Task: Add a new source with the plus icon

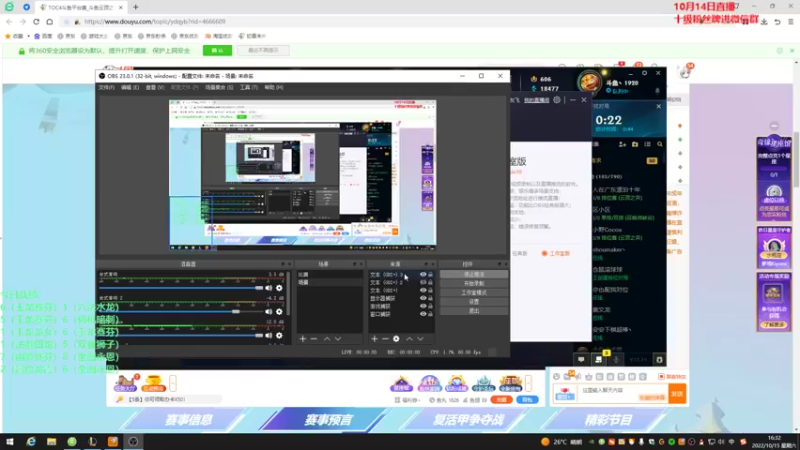Action: 374,339
